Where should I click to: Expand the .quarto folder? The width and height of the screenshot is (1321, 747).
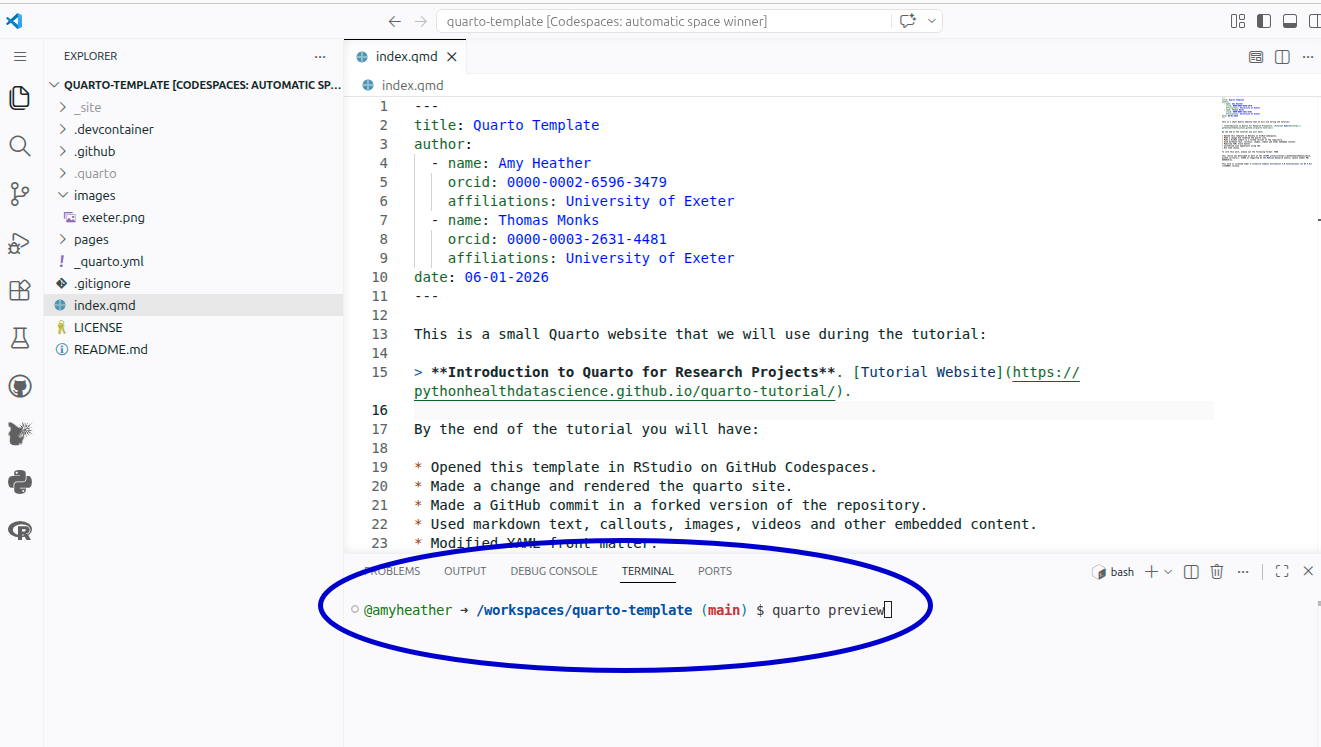(x=194, y=173)
